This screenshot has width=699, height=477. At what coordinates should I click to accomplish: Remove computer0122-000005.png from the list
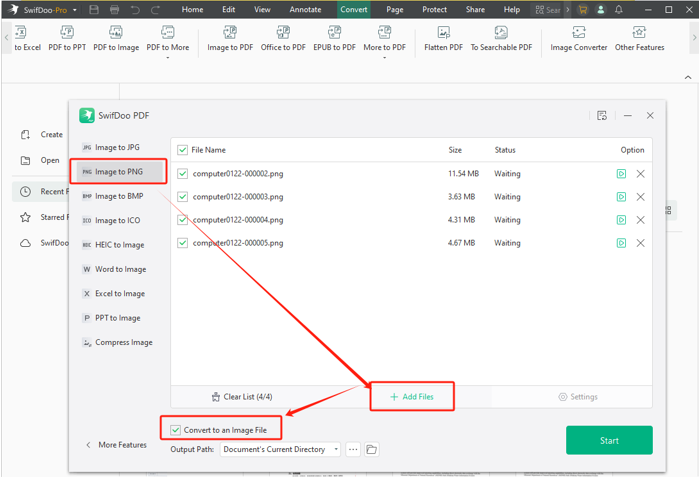[x=641, y=243]
